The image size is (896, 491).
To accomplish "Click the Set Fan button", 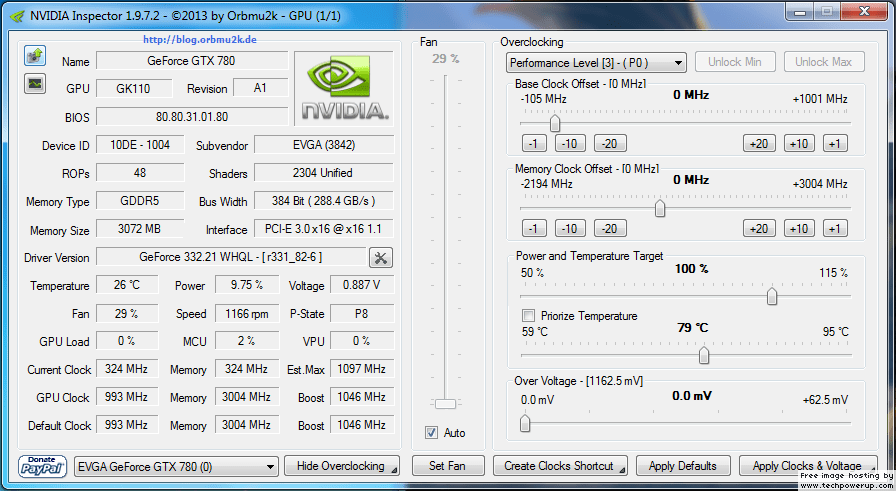I will pos(448,466).
